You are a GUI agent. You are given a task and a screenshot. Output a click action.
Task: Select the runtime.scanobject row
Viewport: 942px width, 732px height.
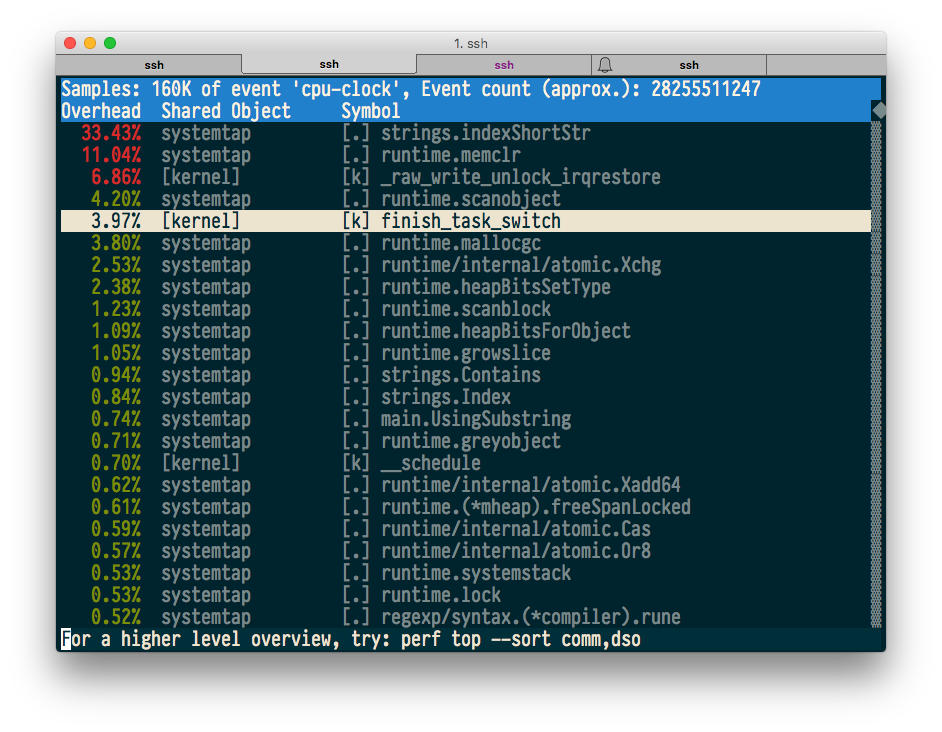click(466, 199)
